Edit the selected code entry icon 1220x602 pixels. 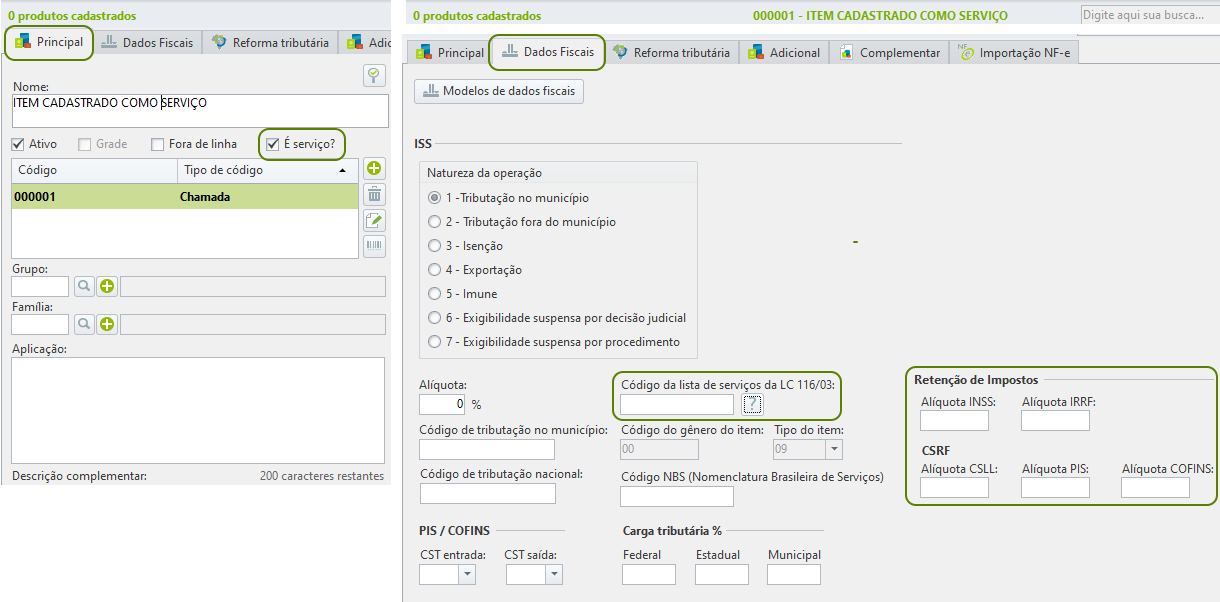(x=375, y=221)
